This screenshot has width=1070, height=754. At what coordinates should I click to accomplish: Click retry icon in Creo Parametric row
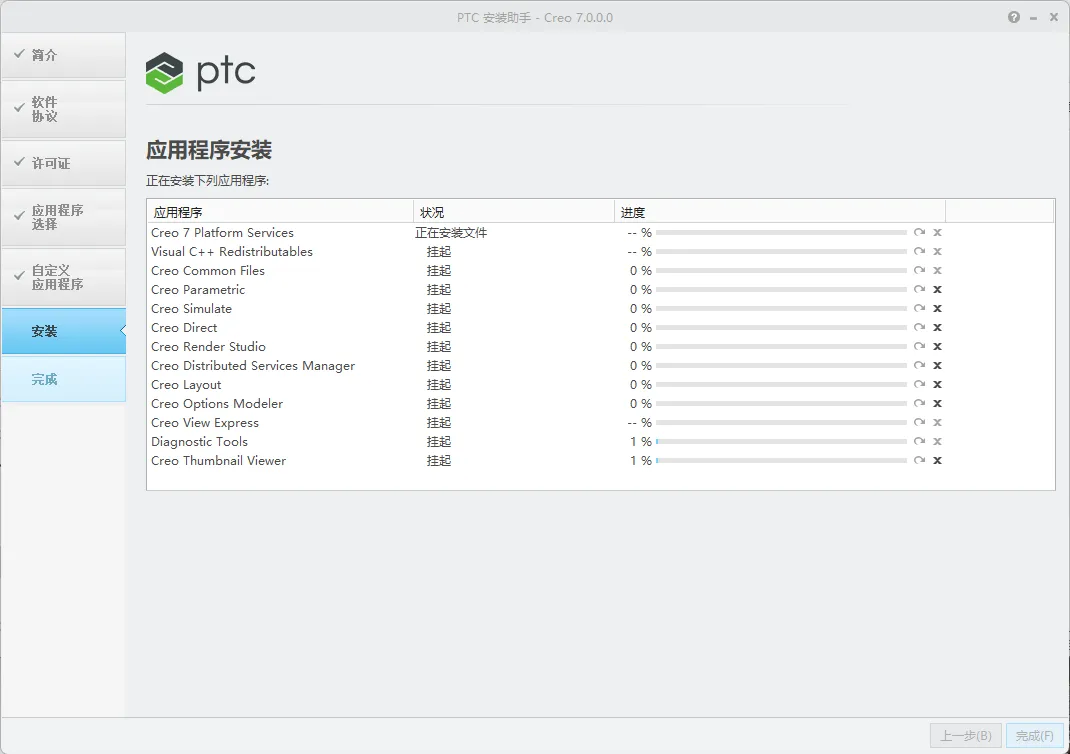point(919,289)
